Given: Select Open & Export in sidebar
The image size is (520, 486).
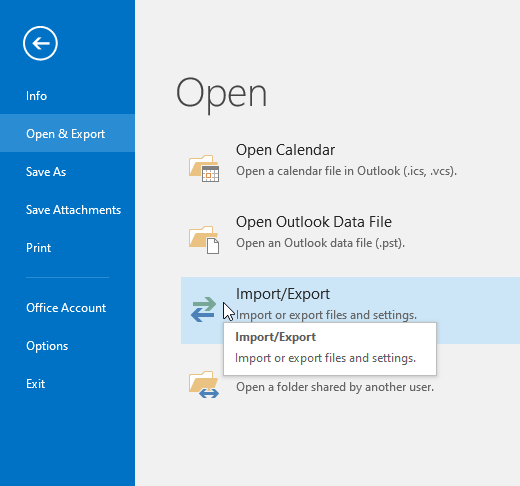Looking at the screenshot, I should click(x=67, y=133).
